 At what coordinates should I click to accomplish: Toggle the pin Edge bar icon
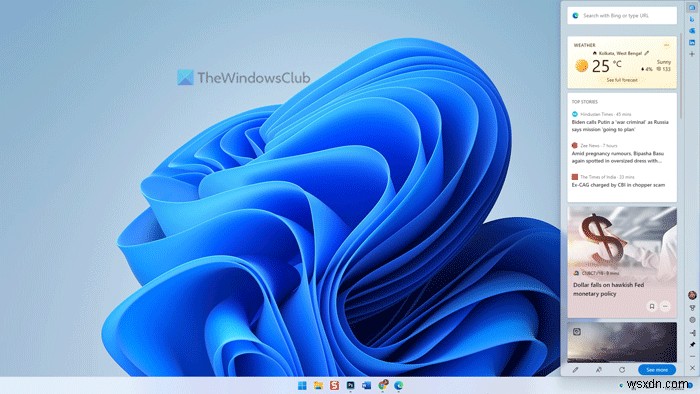pos(692,344)
